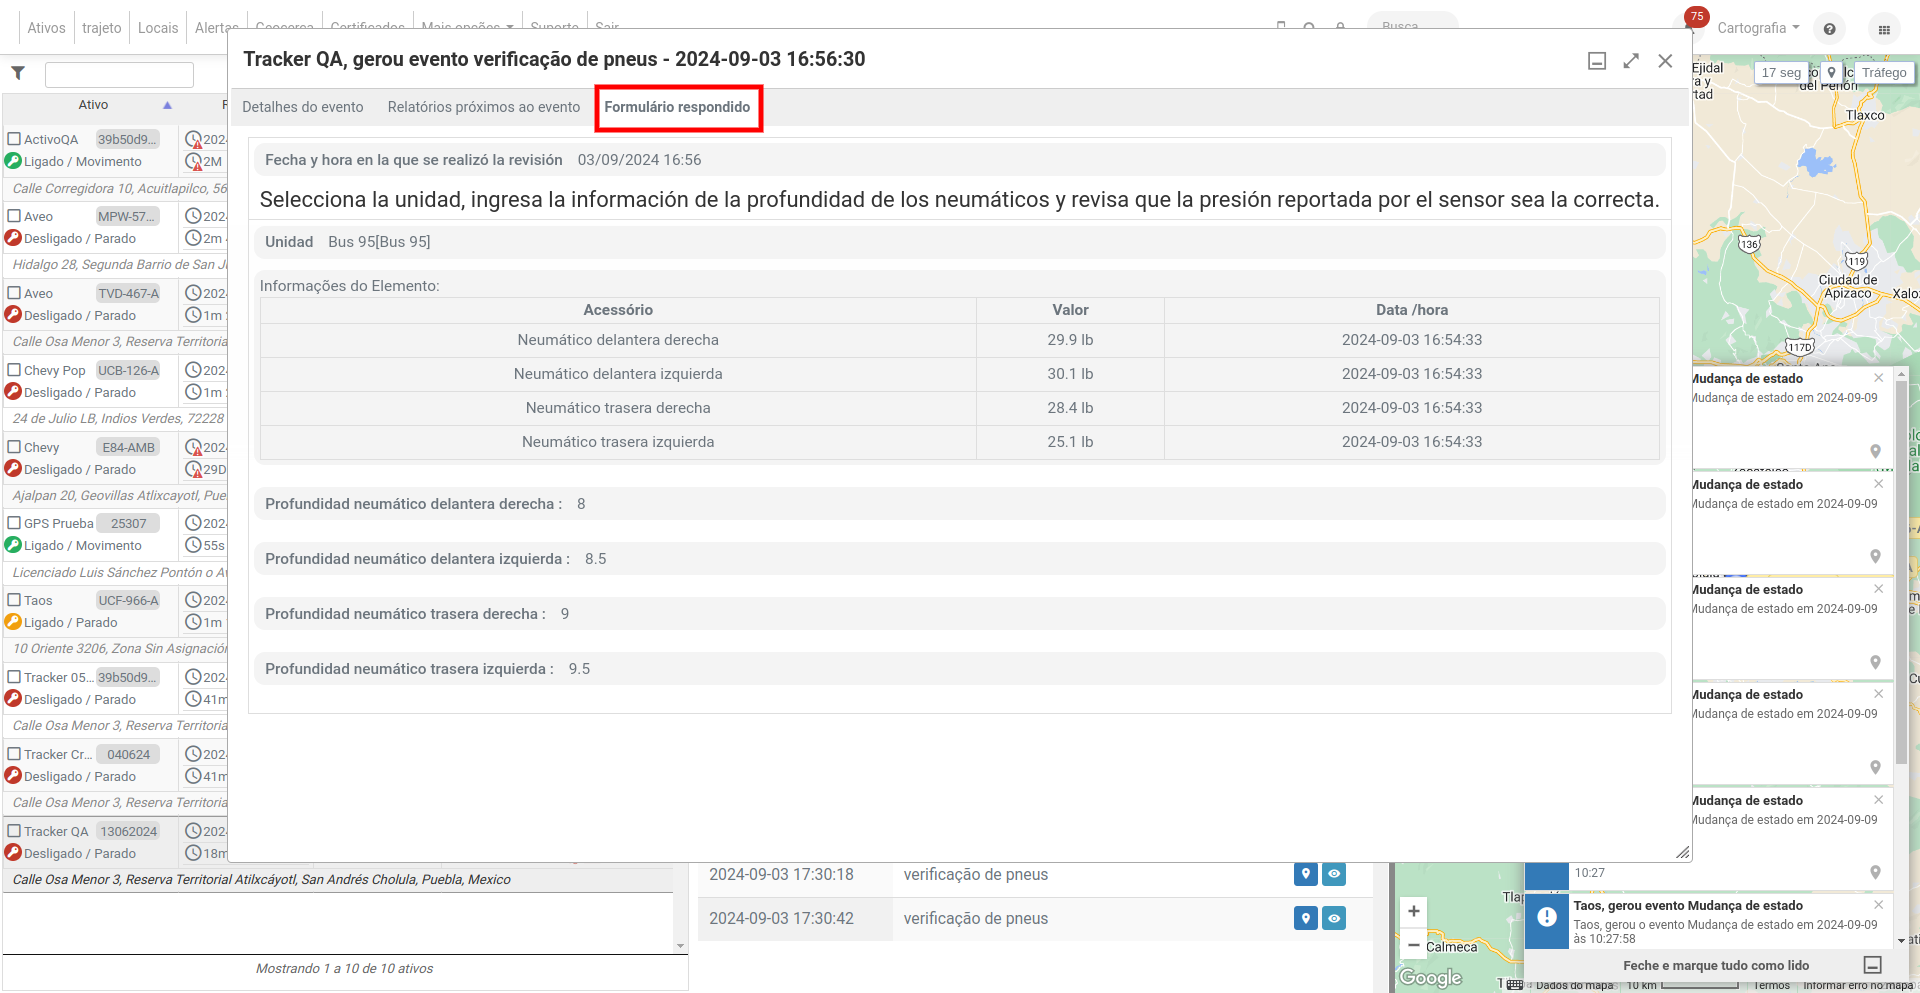This screenshot has width=1920, height=993.
Task: Dismiss the Taos Mudança de estado notification
Action: (1878, 905)
